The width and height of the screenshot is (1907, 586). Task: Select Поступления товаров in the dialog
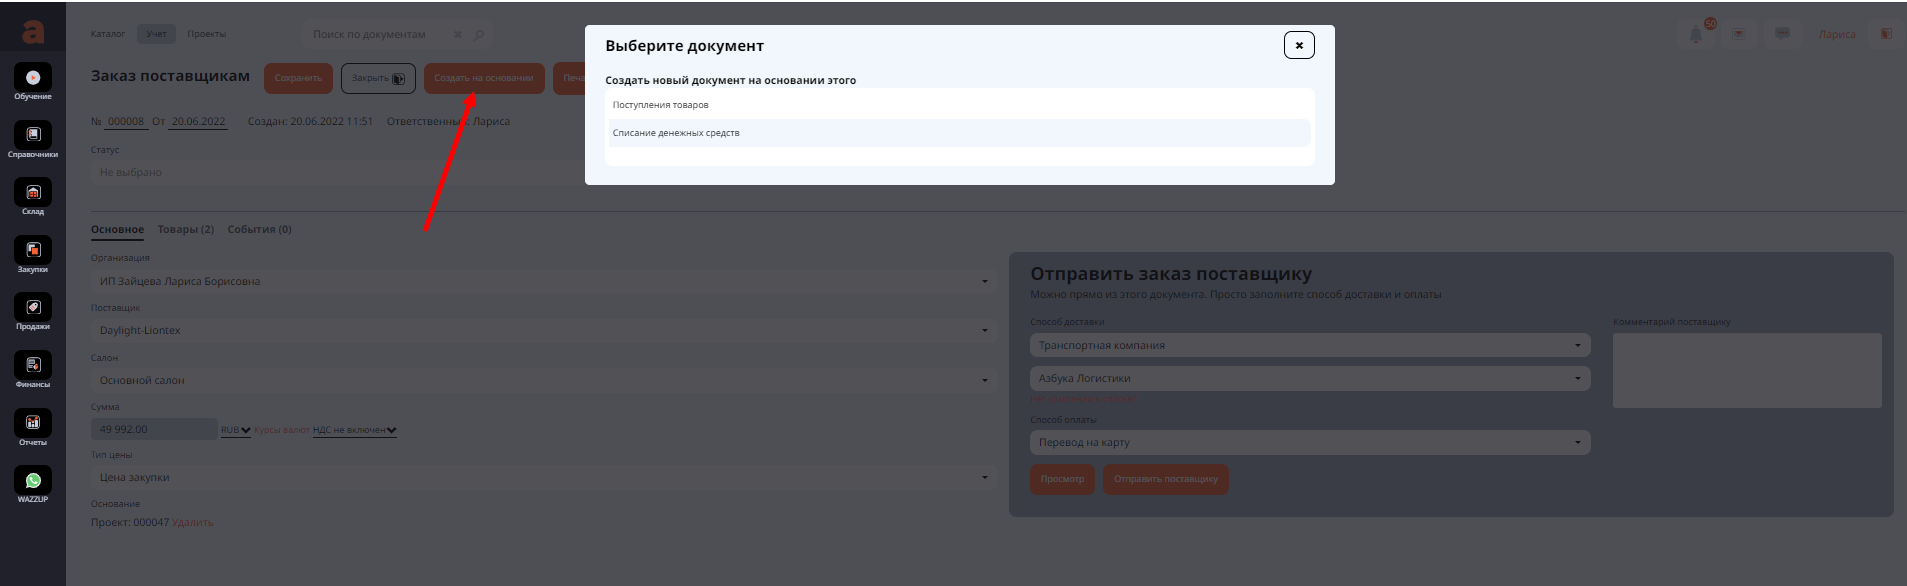(660, 105)
